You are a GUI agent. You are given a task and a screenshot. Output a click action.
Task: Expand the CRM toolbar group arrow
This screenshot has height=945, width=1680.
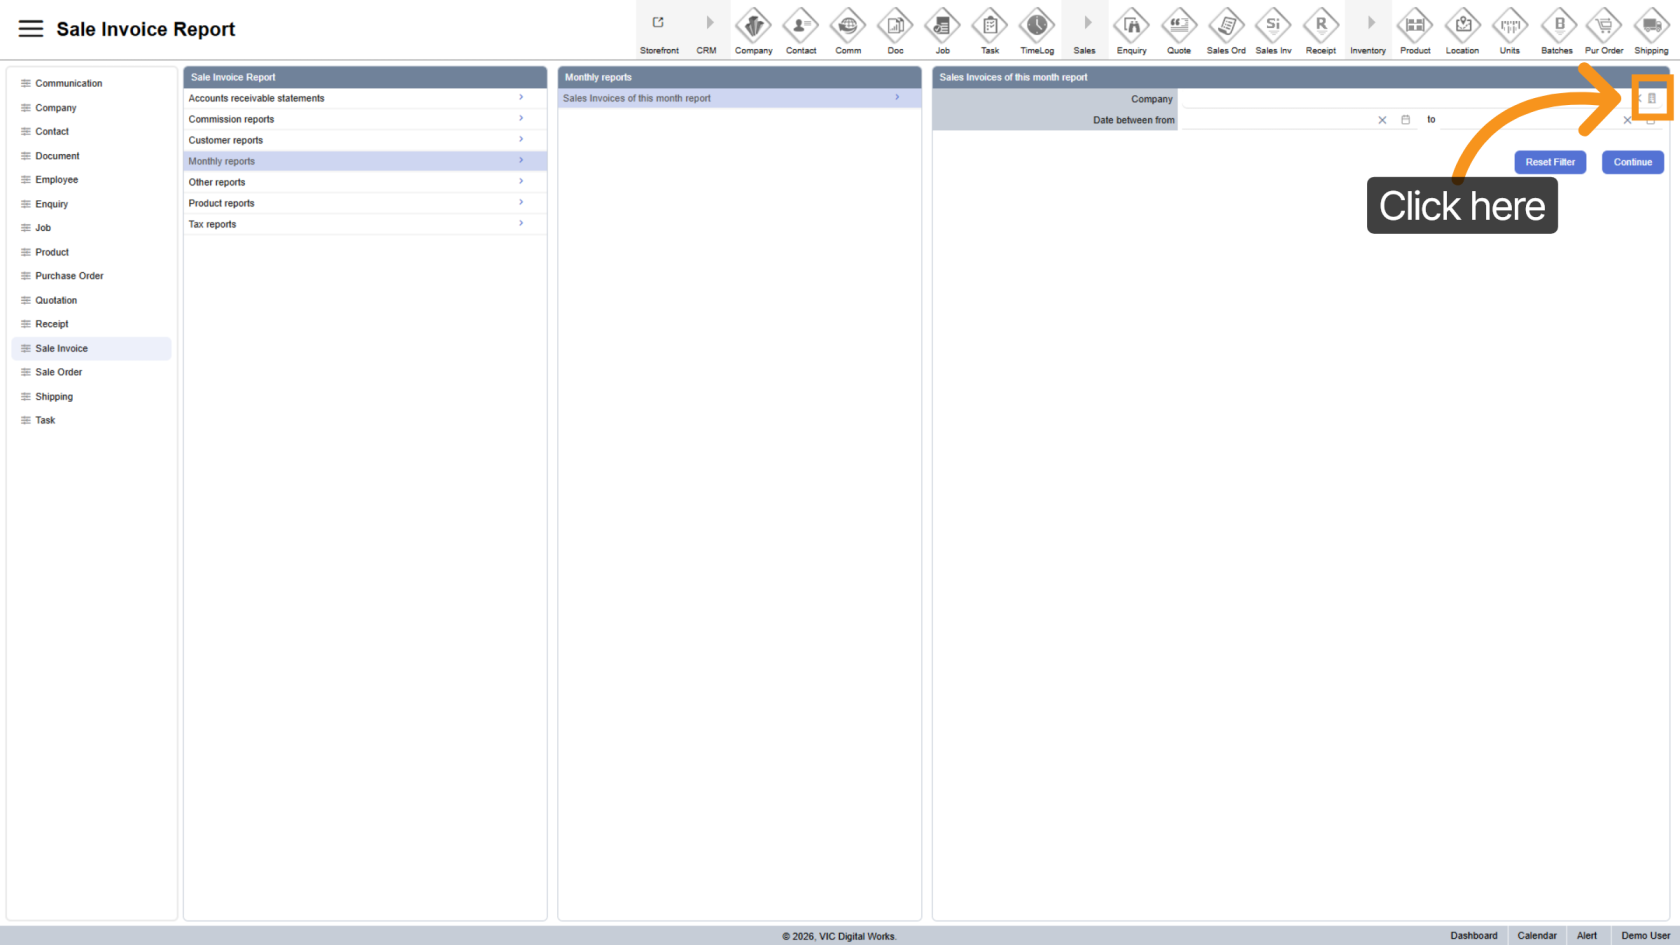707,24
